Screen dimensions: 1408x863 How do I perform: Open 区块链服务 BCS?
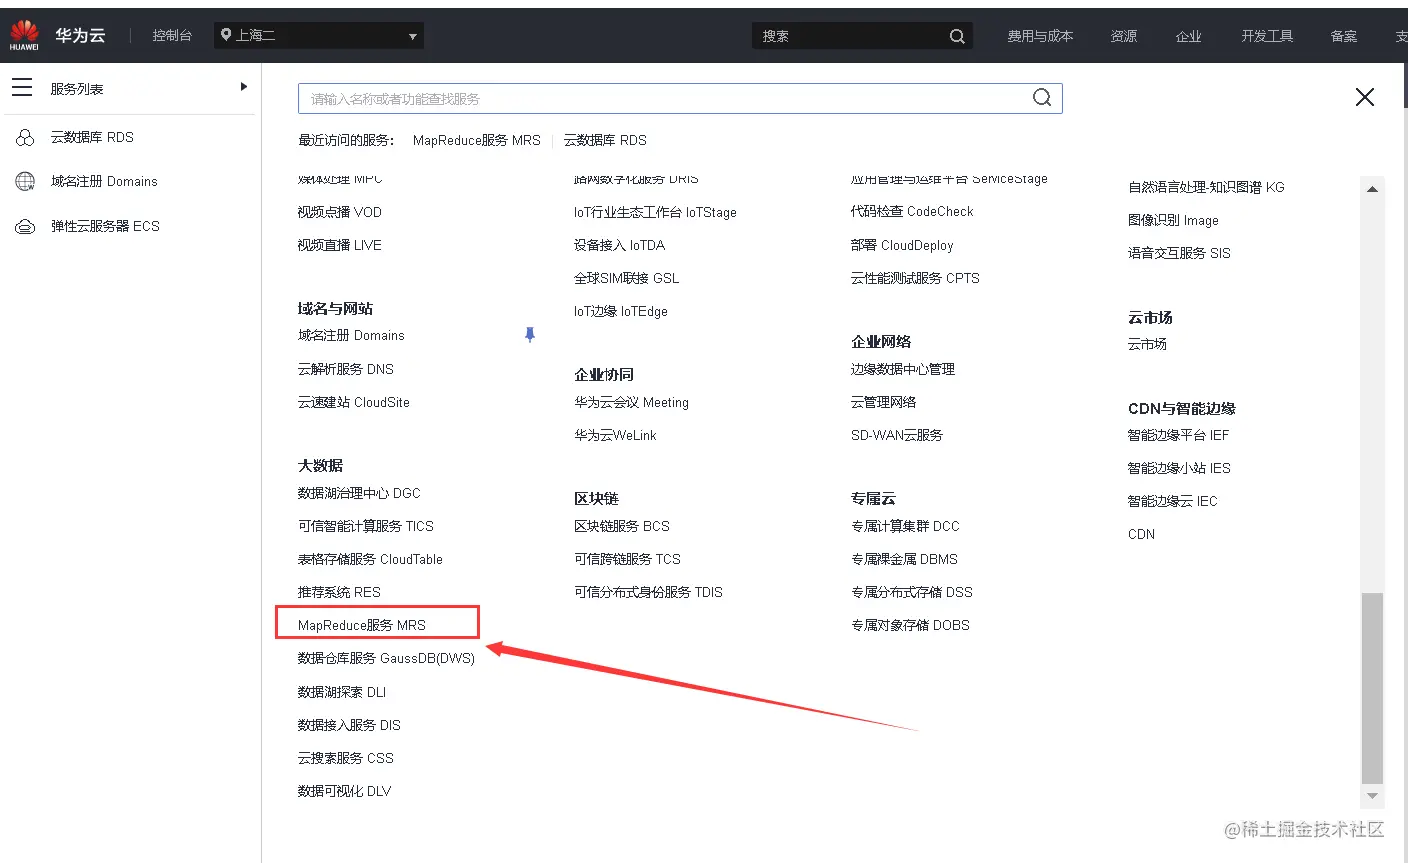click(622, 526)
